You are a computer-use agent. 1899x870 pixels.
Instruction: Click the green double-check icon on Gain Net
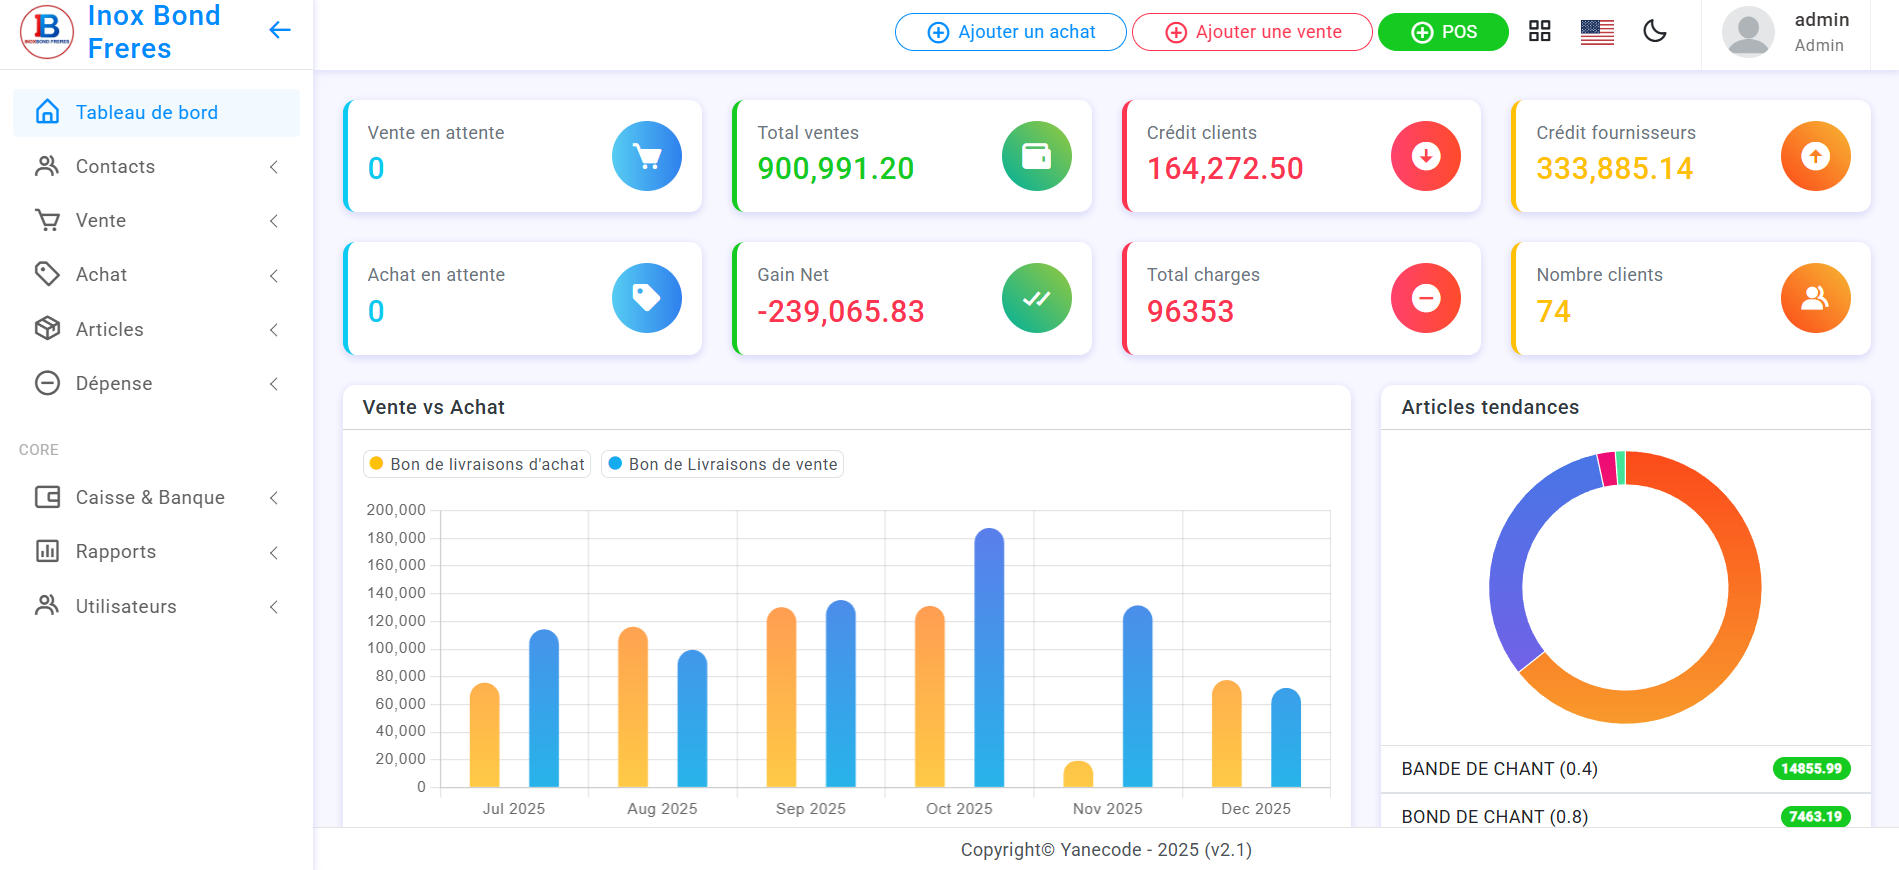coord(1037,298)
